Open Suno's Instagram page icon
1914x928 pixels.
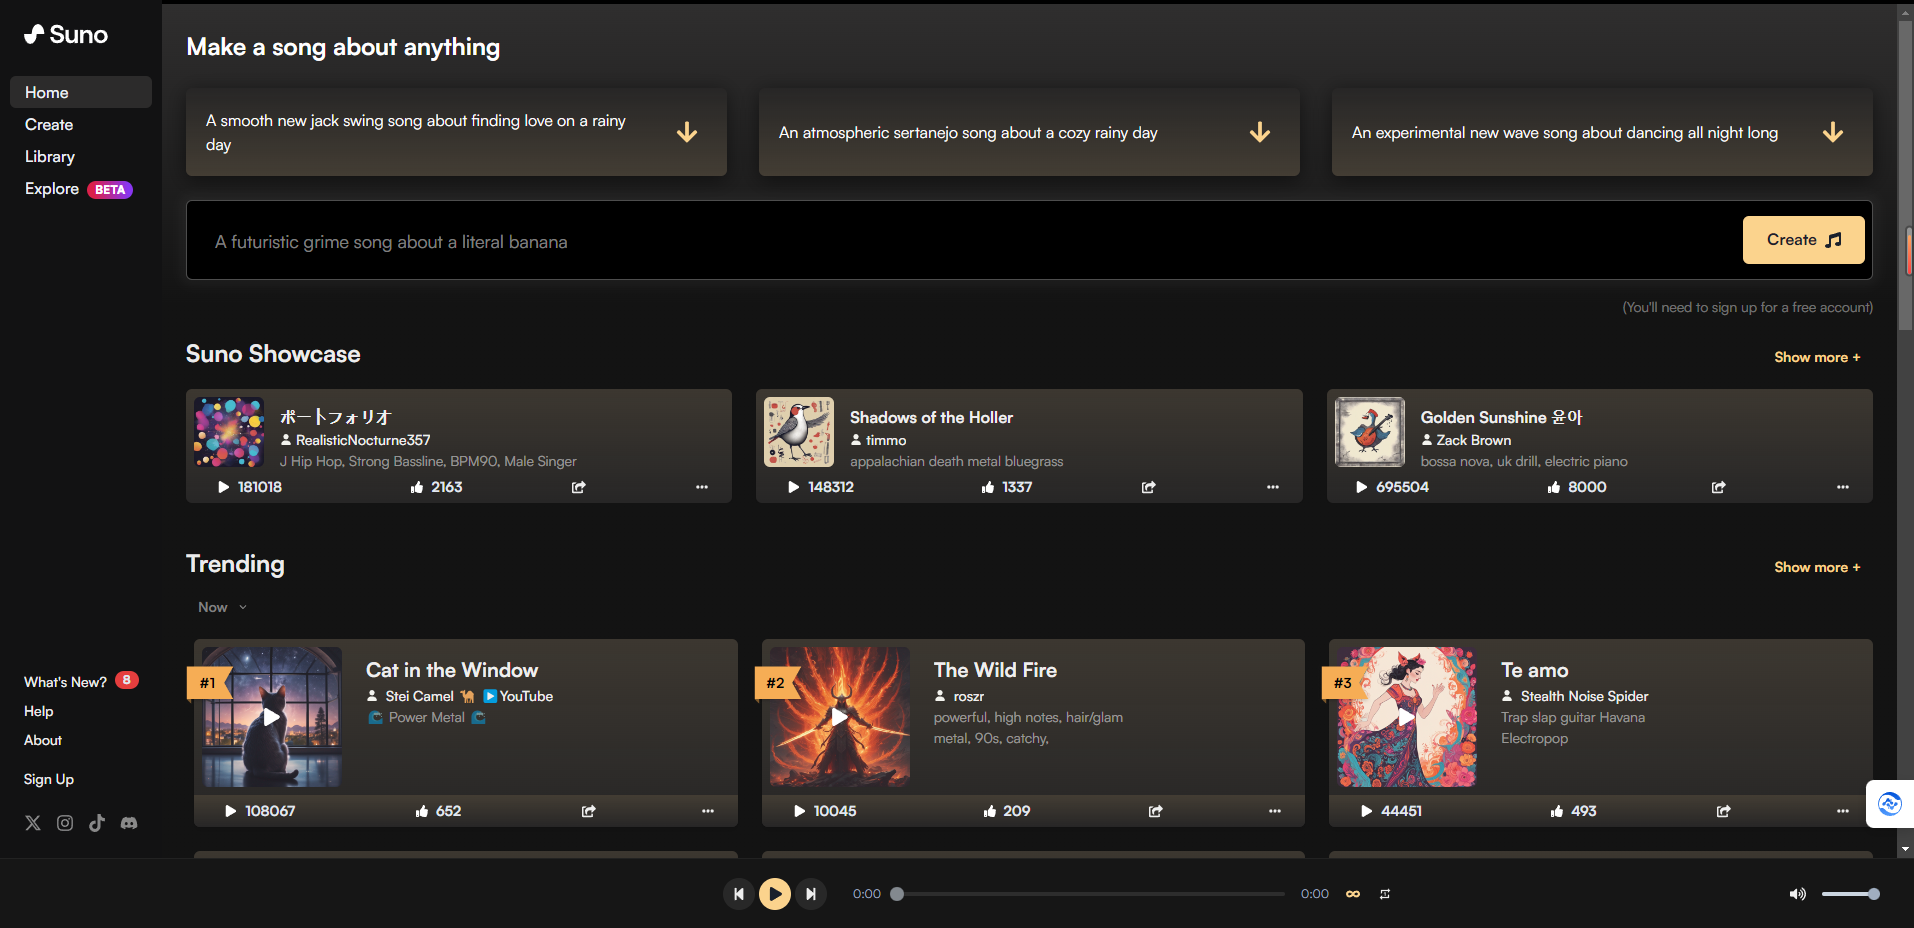tap(65, 823)
